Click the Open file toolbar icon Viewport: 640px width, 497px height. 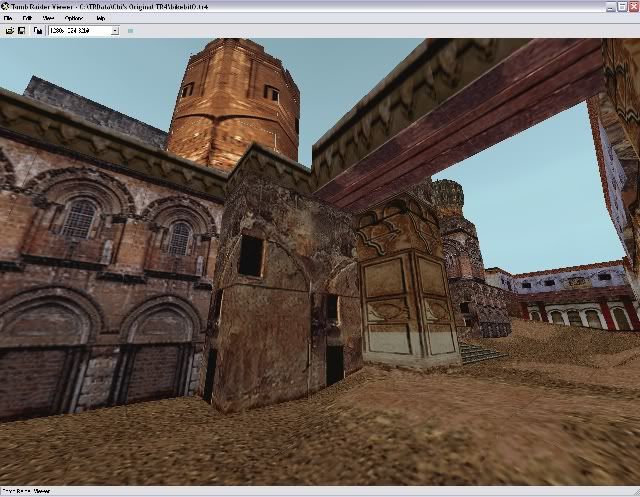[10, 31]
